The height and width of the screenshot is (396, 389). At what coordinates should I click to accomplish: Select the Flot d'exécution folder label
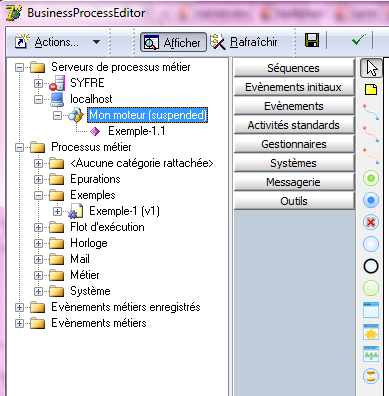pyautogui.click(x=107, y=227)
